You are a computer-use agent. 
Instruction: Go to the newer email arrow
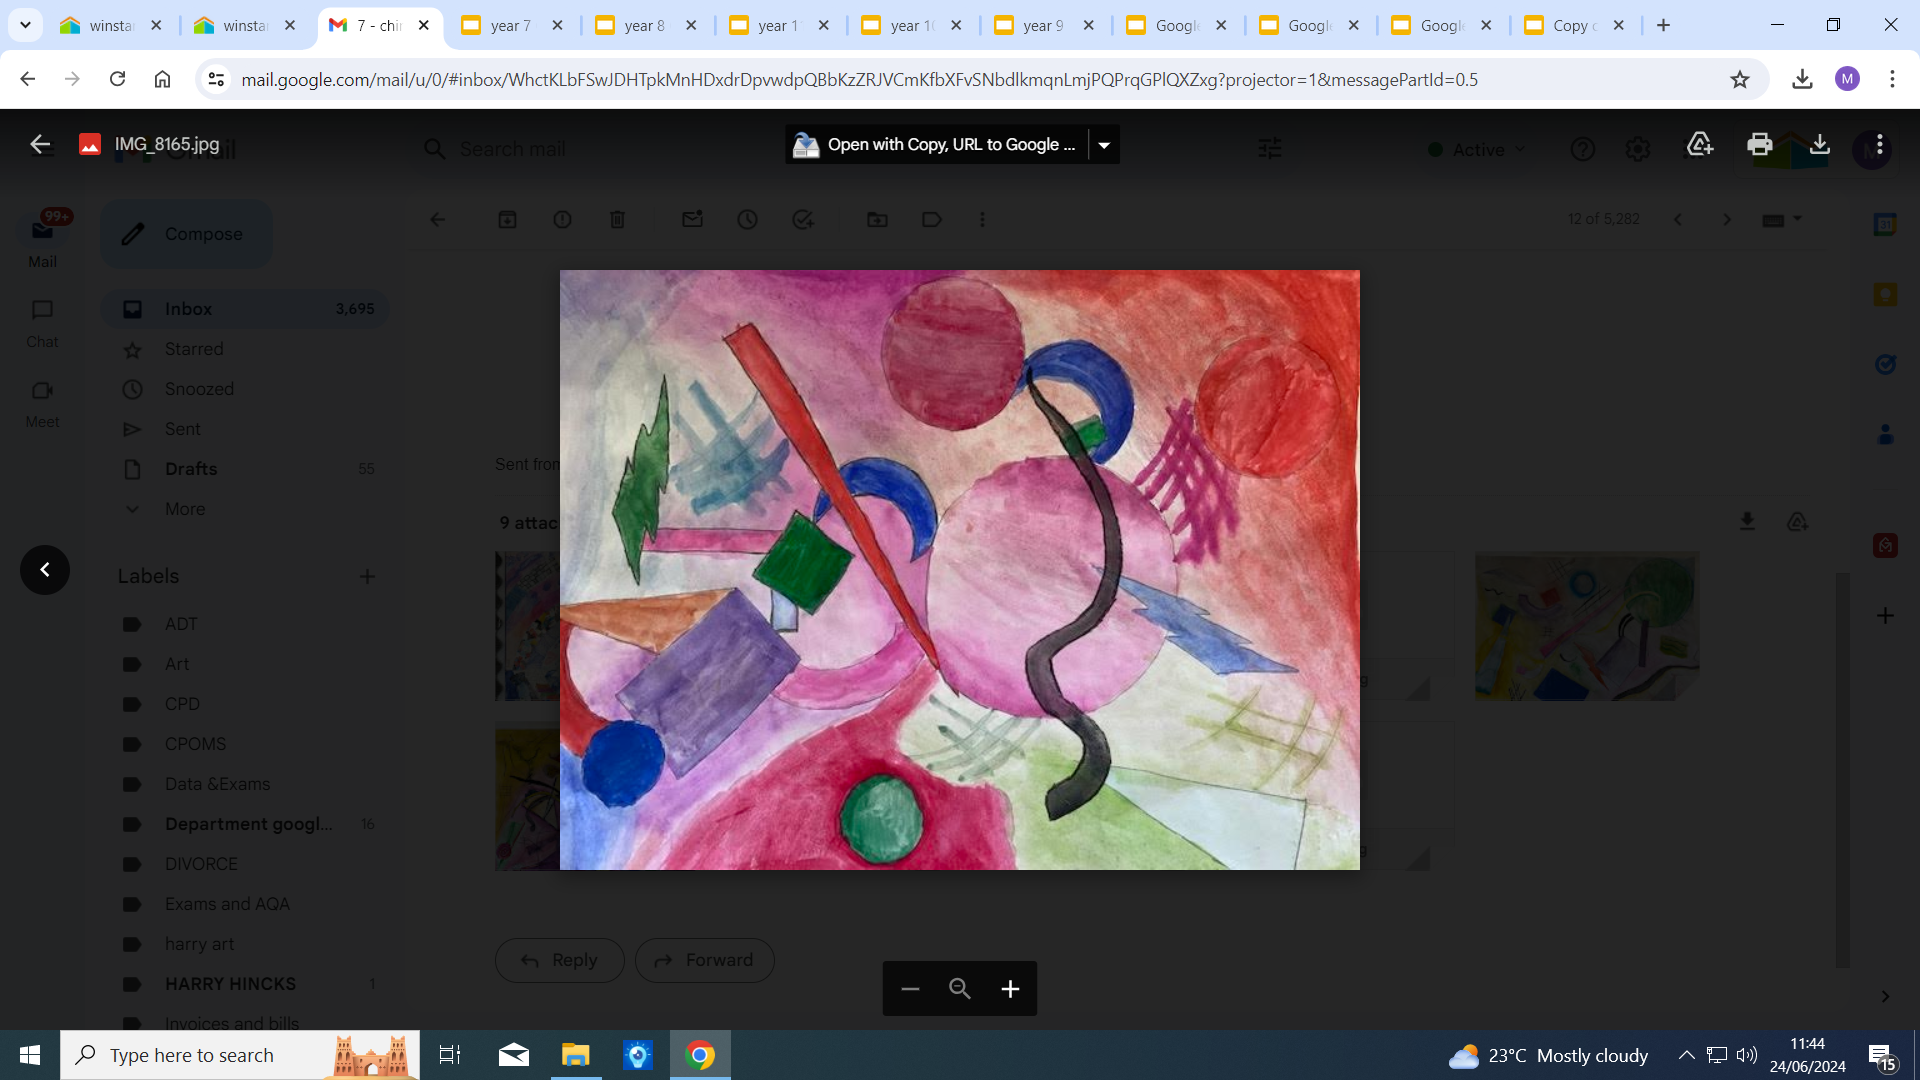pyautogui.click(x=1678, y=219)
